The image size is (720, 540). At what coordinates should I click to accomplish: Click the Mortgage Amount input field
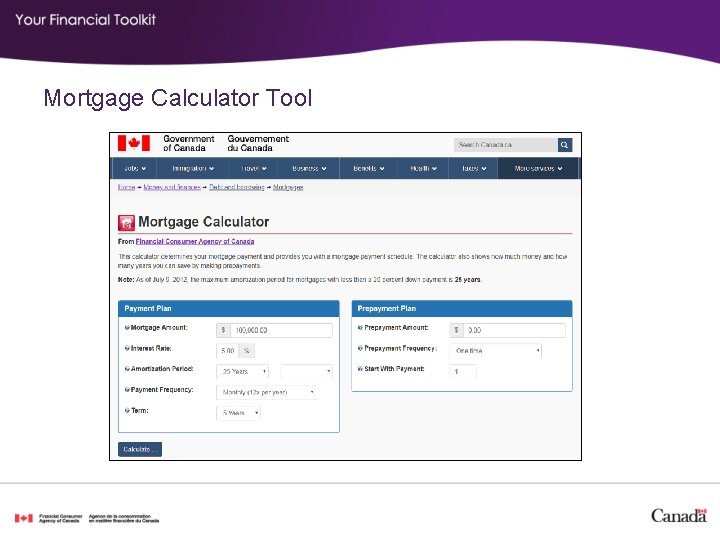pyautogui.click(x=281, y=330)
